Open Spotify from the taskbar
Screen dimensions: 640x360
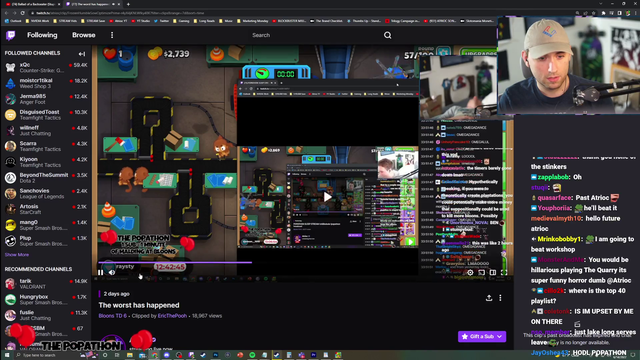pos(252,355)
